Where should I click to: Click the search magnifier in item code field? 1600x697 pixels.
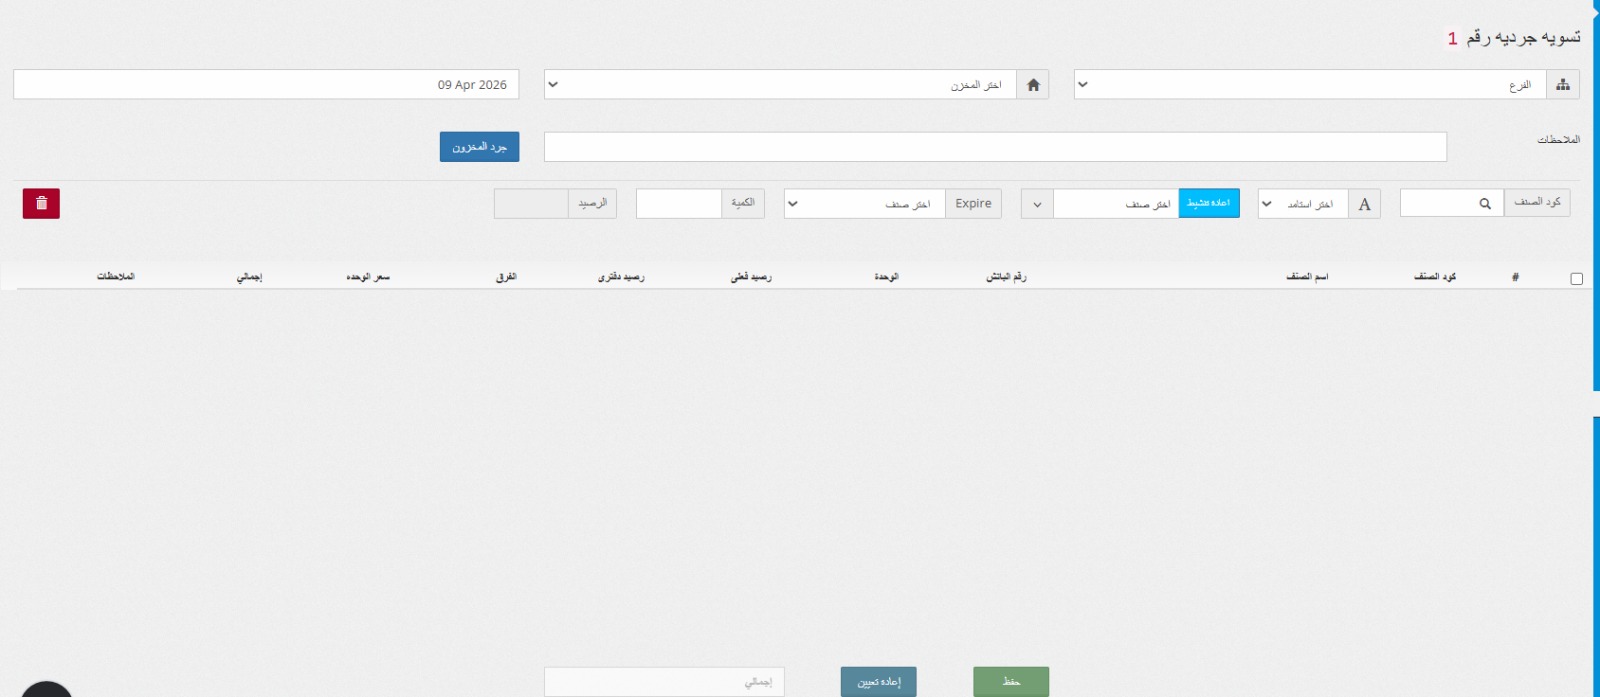tap(1485, 204)
